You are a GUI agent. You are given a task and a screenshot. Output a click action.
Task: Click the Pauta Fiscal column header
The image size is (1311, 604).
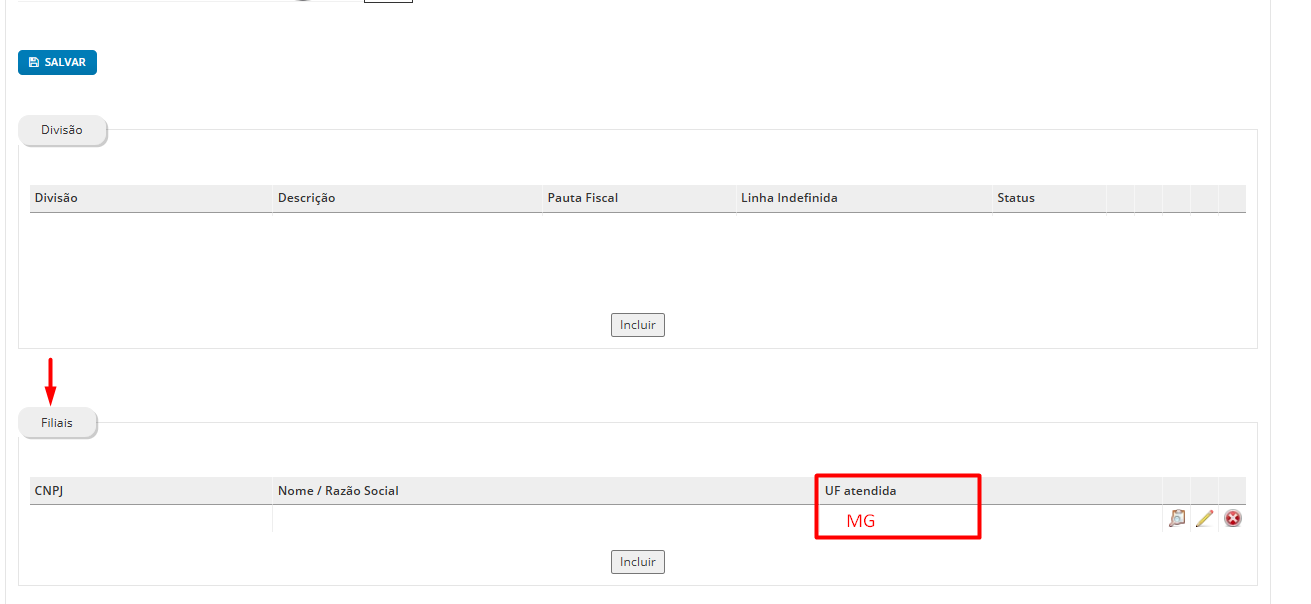[582, 198]
